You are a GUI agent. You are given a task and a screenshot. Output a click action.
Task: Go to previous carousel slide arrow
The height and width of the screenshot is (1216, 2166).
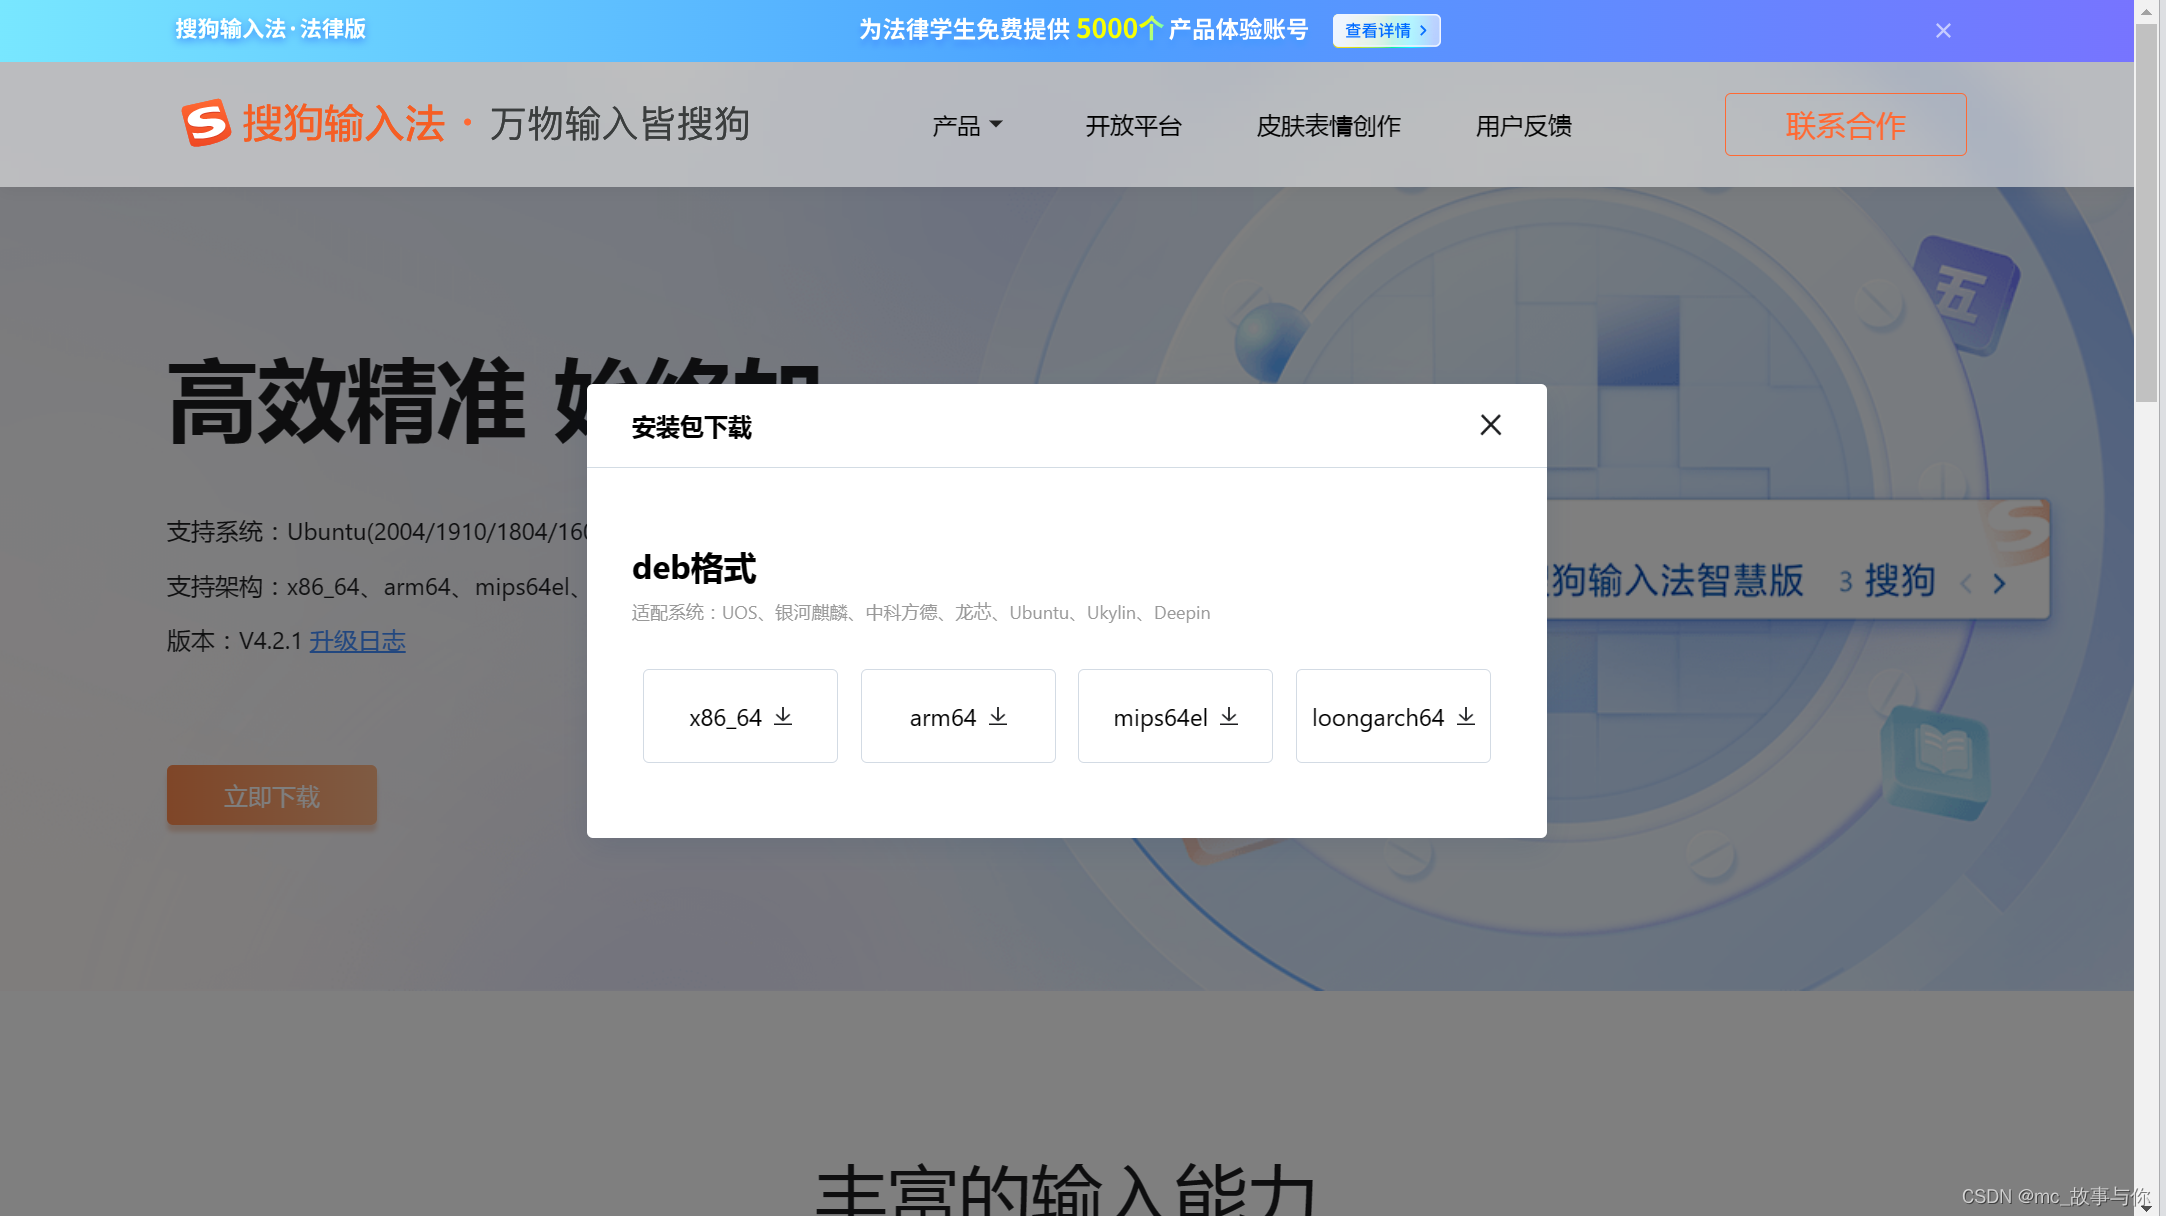(1966, 584)
